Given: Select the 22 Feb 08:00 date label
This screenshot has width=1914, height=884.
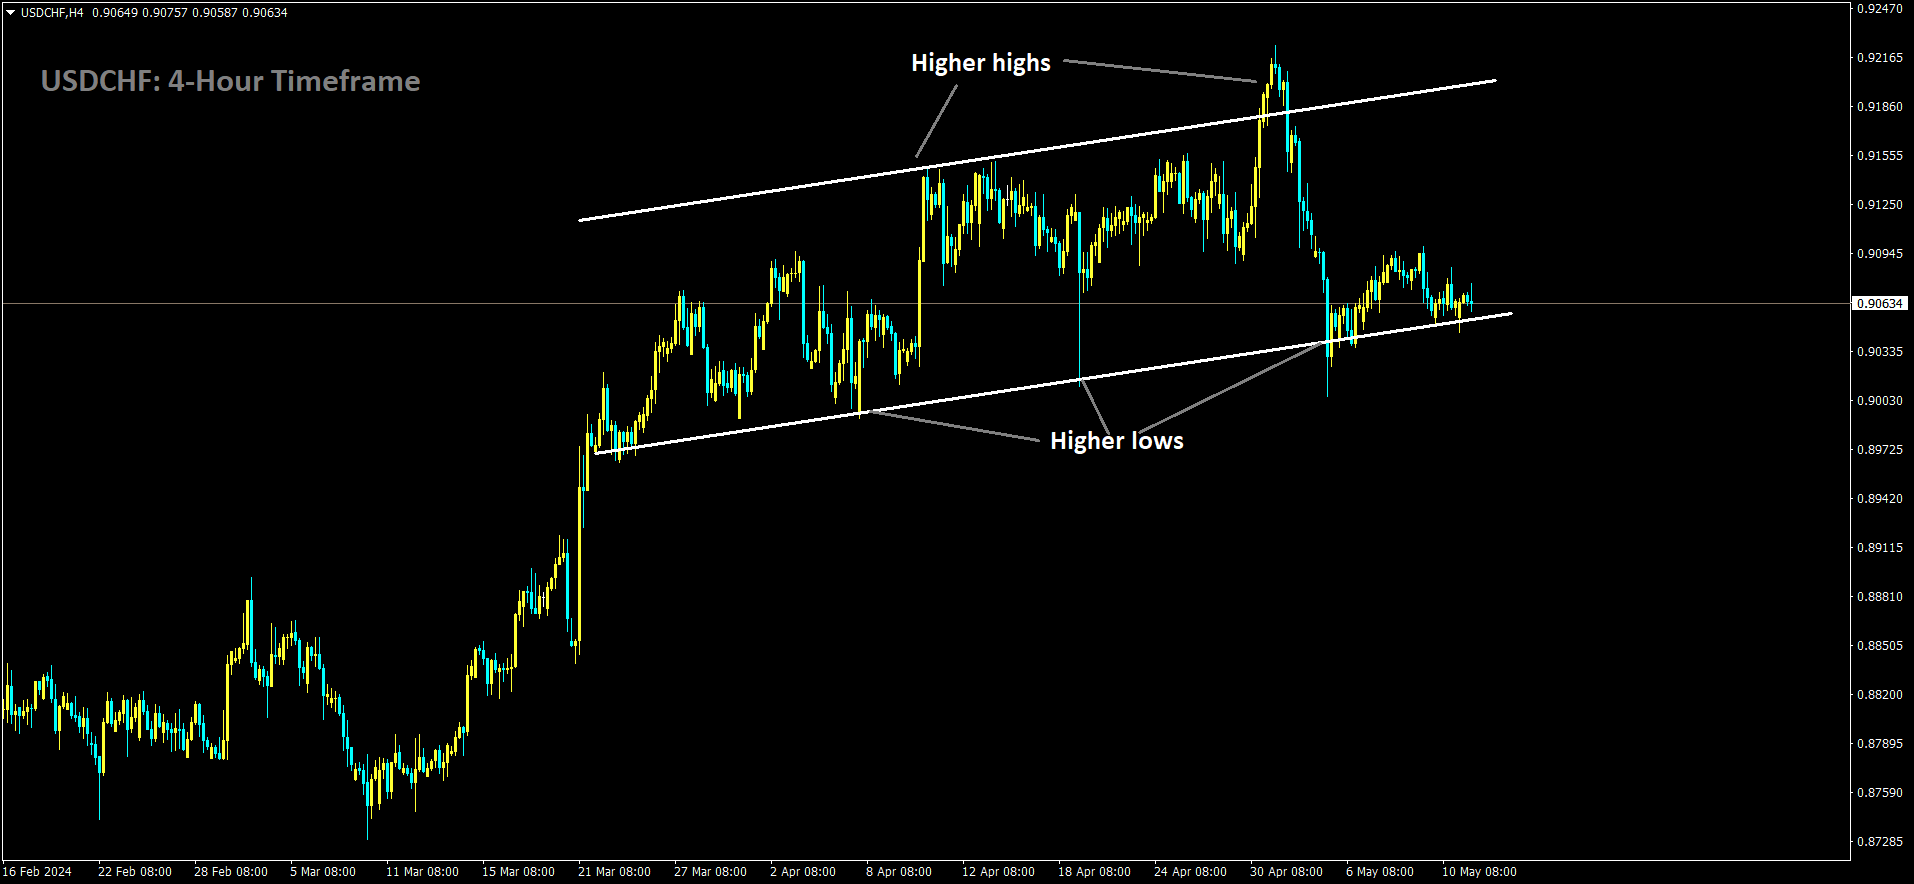Looking at the screenshot, I should pos(135,872).
